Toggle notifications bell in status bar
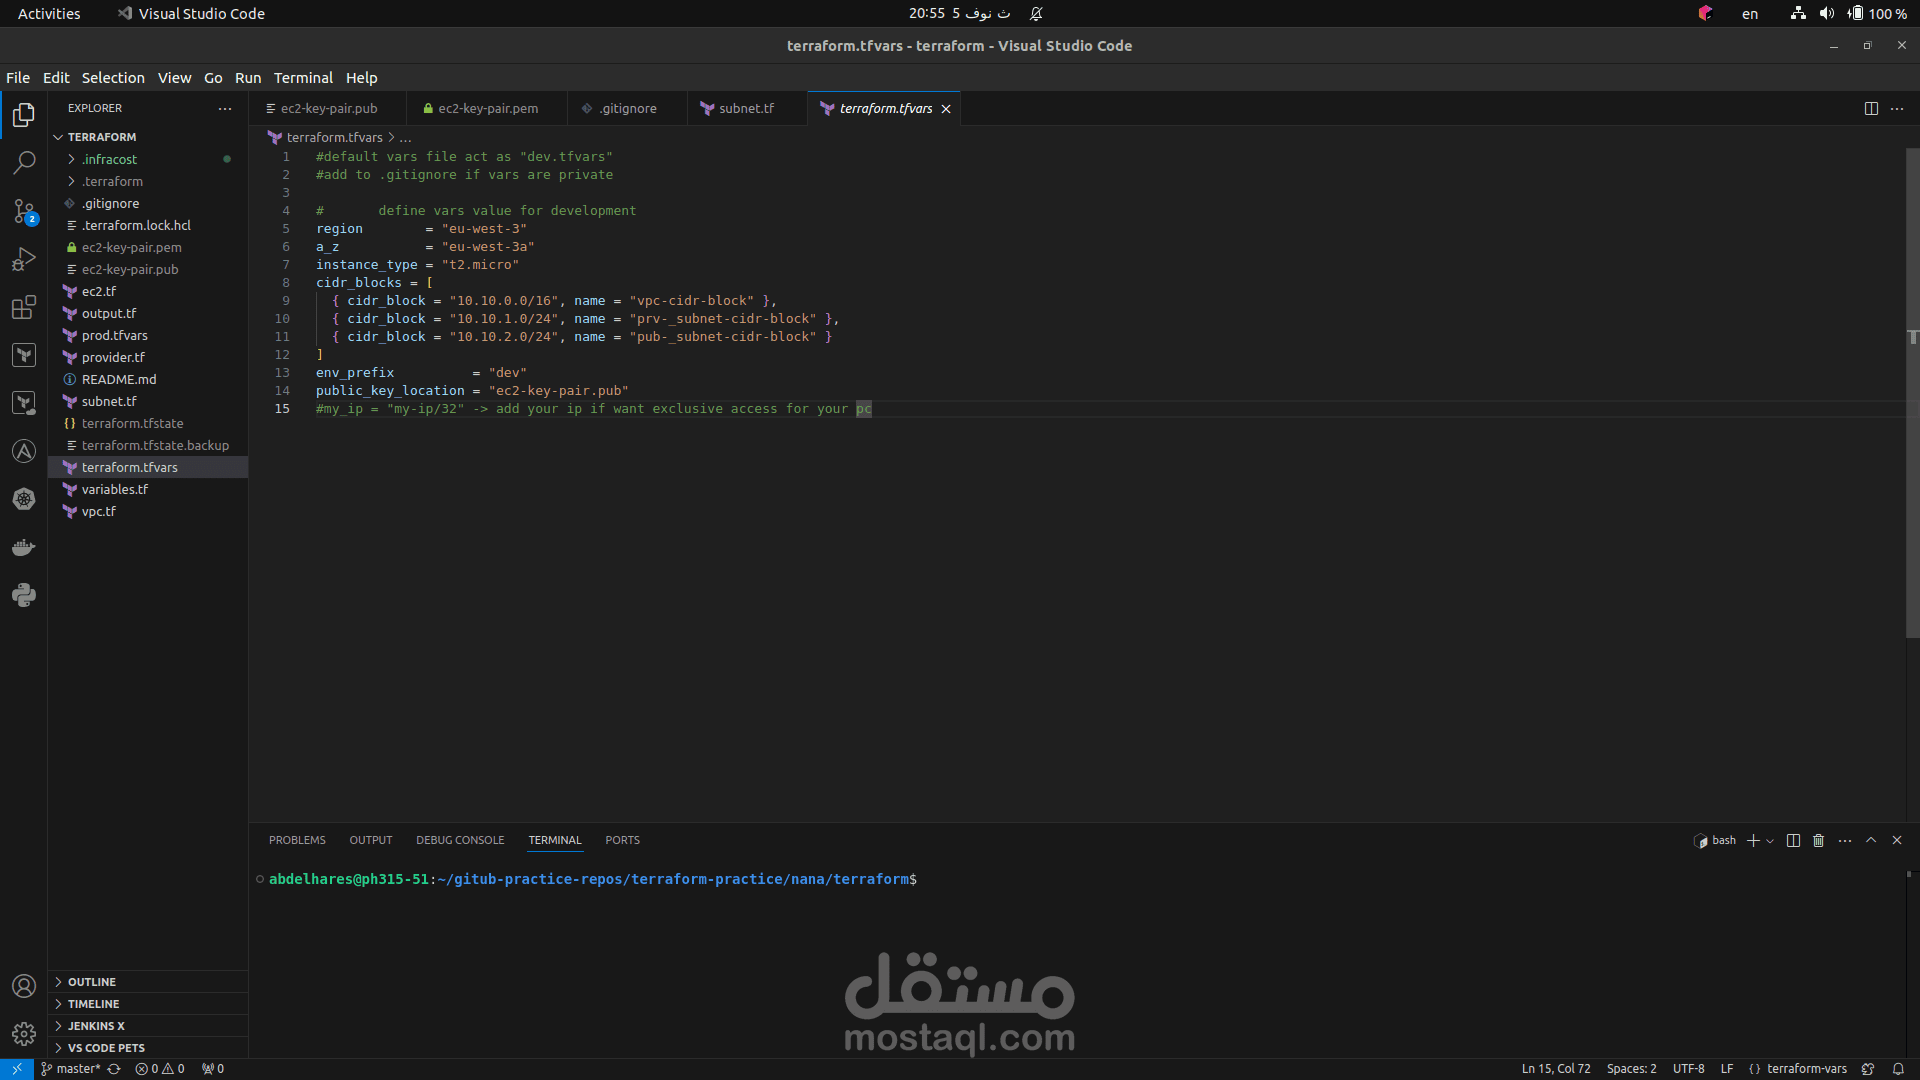This screenshot has width=1920, height=1080. pos(1898,1069)
